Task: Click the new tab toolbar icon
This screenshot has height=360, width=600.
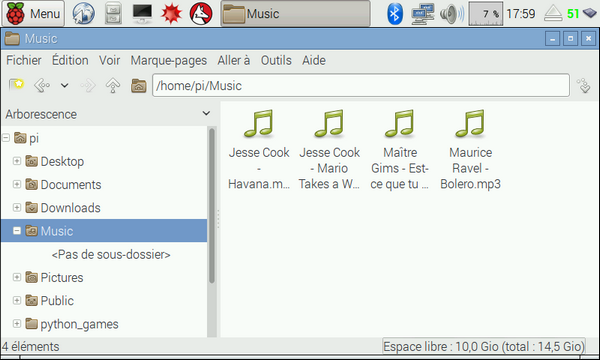Action: click(16, 85)
